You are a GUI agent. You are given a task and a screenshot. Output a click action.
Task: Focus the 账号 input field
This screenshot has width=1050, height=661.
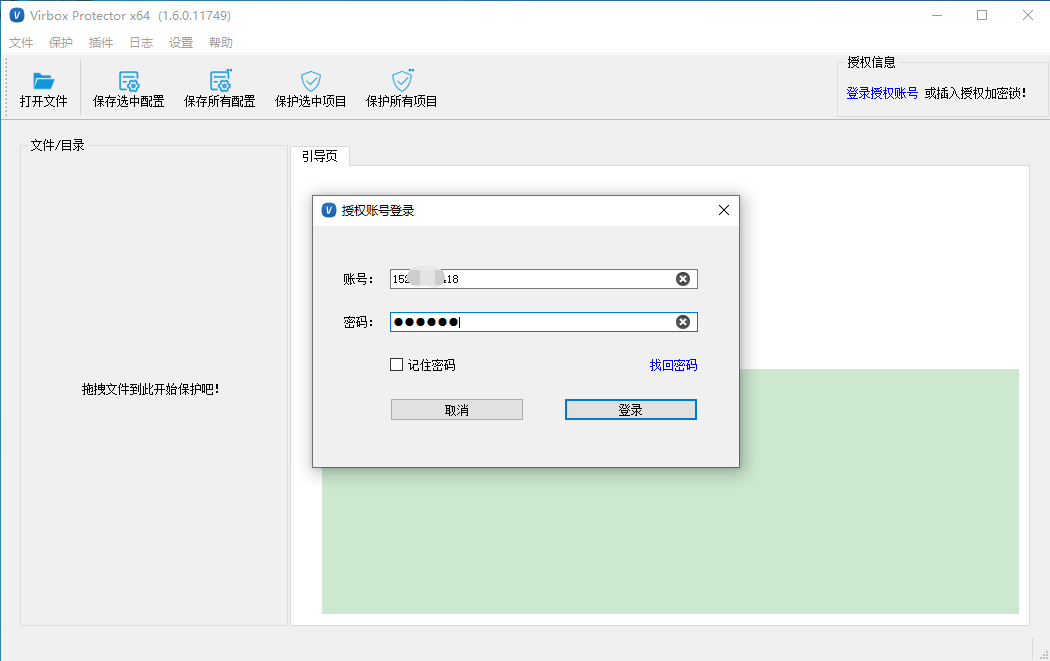[544, 279]
